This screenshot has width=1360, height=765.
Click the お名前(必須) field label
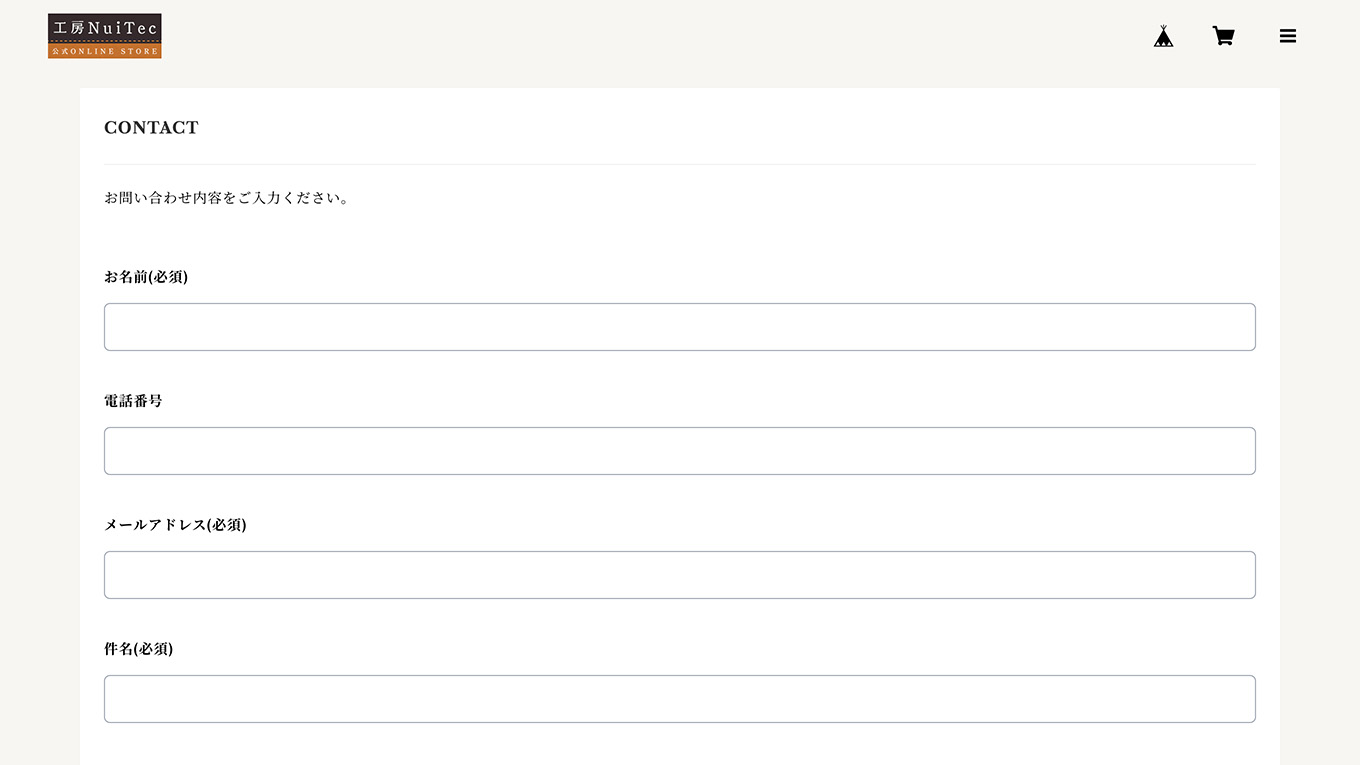click(146, 276)
